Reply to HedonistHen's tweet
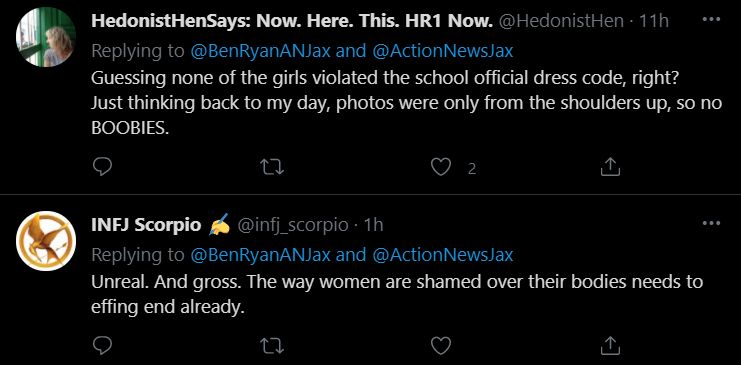Viewport: 741px width, 365px height. (x=102, y=166)
